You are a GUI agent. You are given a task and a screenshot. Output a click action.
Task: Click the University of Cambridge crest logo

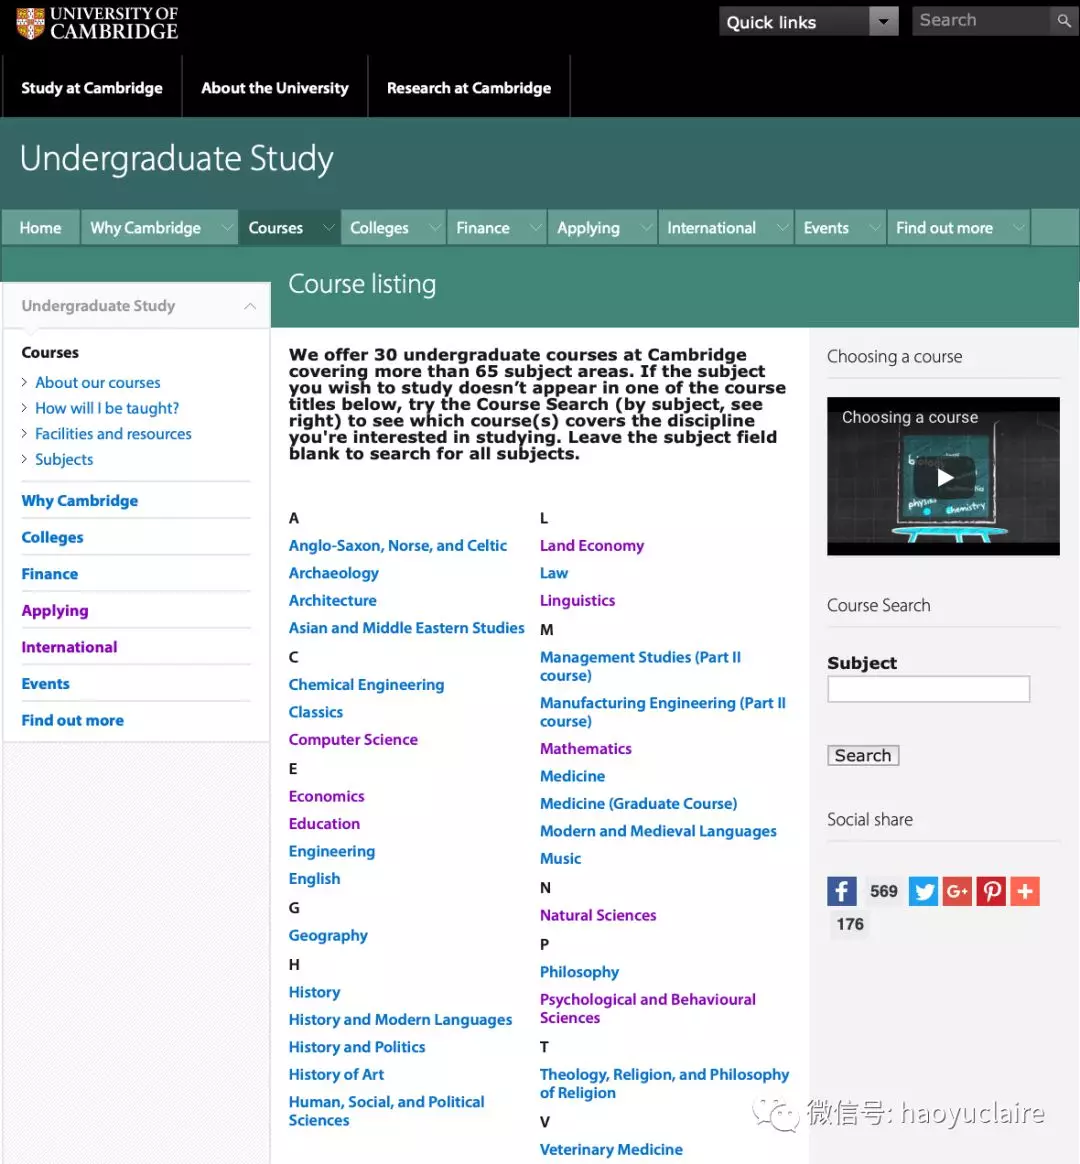click(x=30, y=23)
